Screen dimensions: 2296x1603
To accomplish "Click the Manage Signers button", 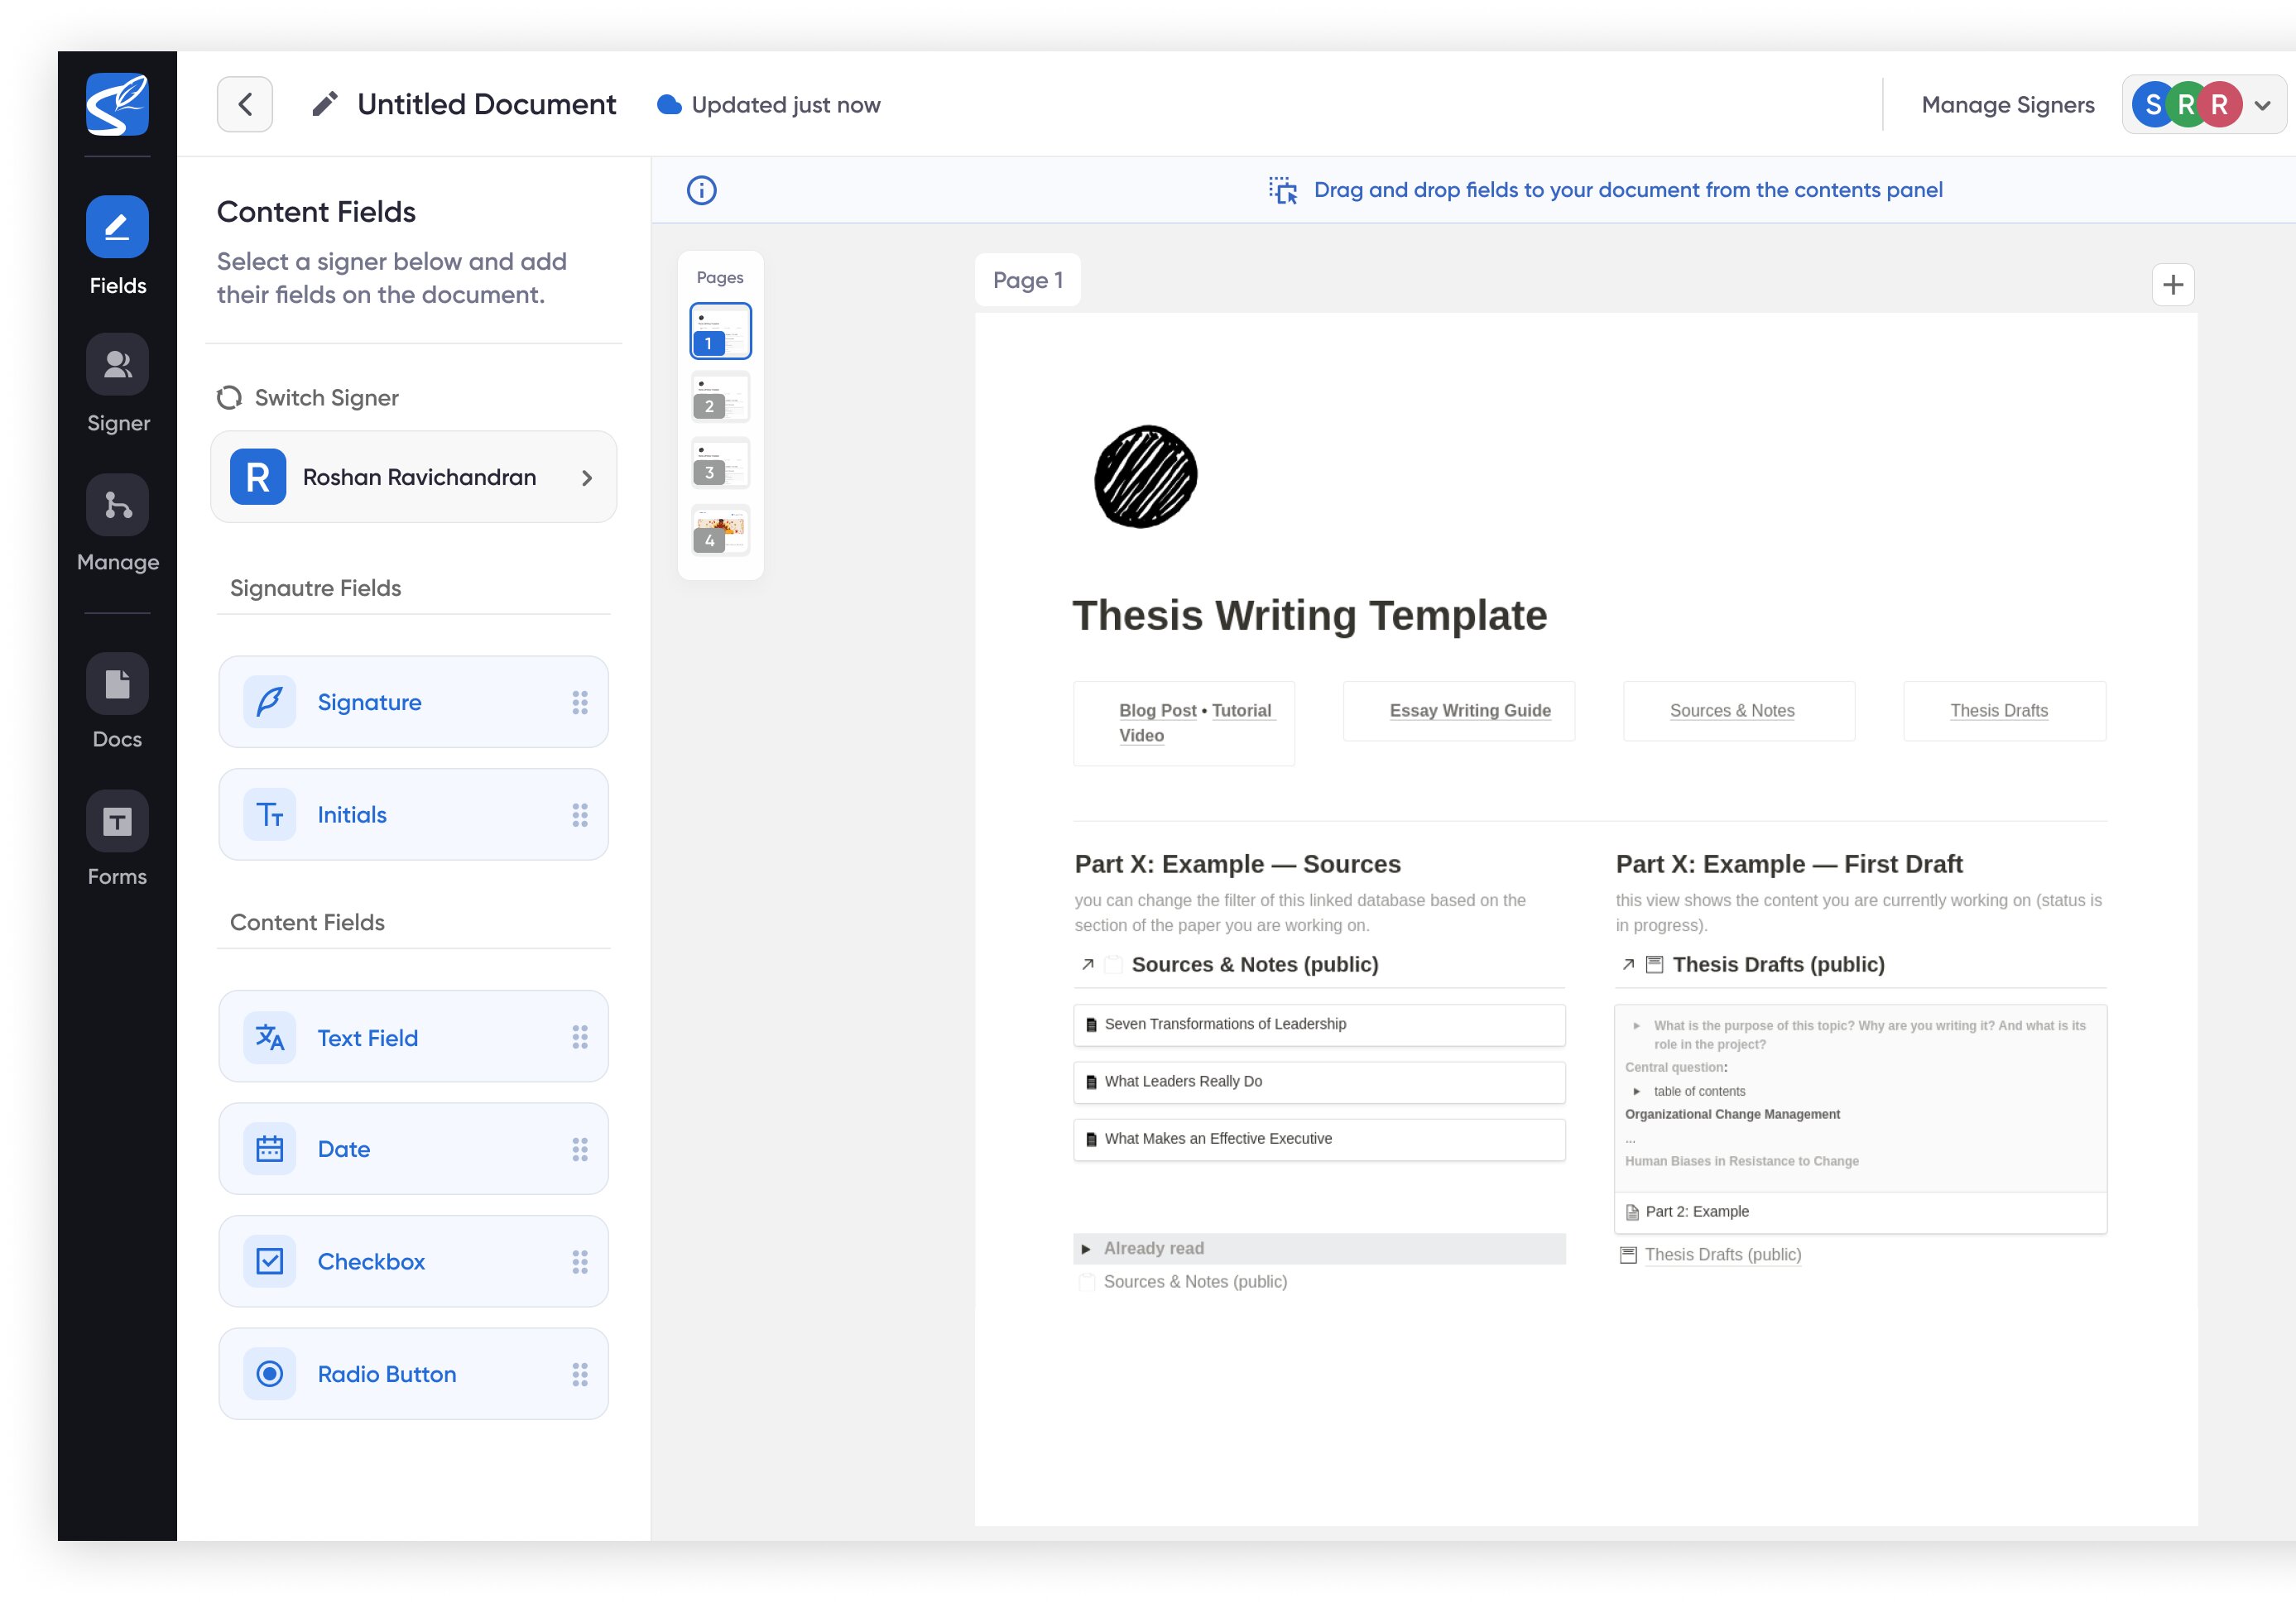I will click(2007, 105).
